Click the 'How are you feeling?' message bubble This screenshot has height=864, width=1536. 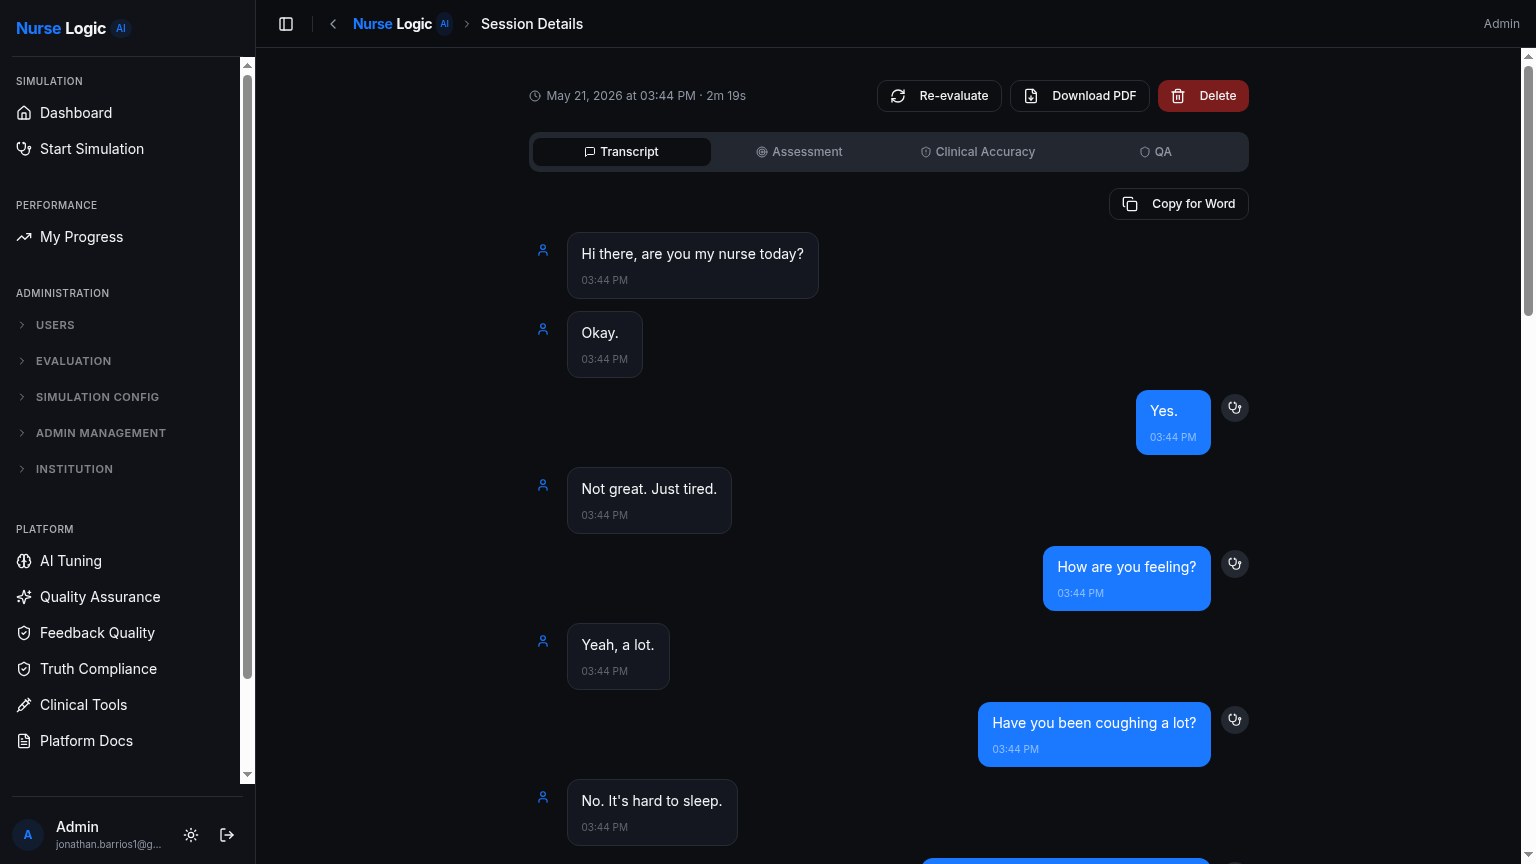pyautogui.click(x=1127, y=578)
